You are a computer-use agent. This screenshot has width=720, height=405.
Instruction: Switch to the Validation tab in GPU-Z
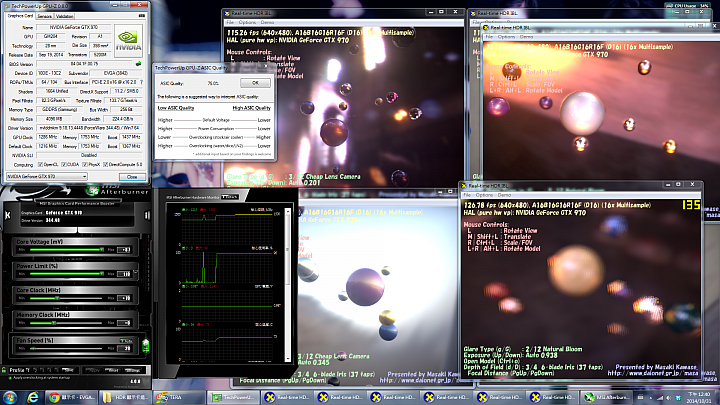(64, 16)
